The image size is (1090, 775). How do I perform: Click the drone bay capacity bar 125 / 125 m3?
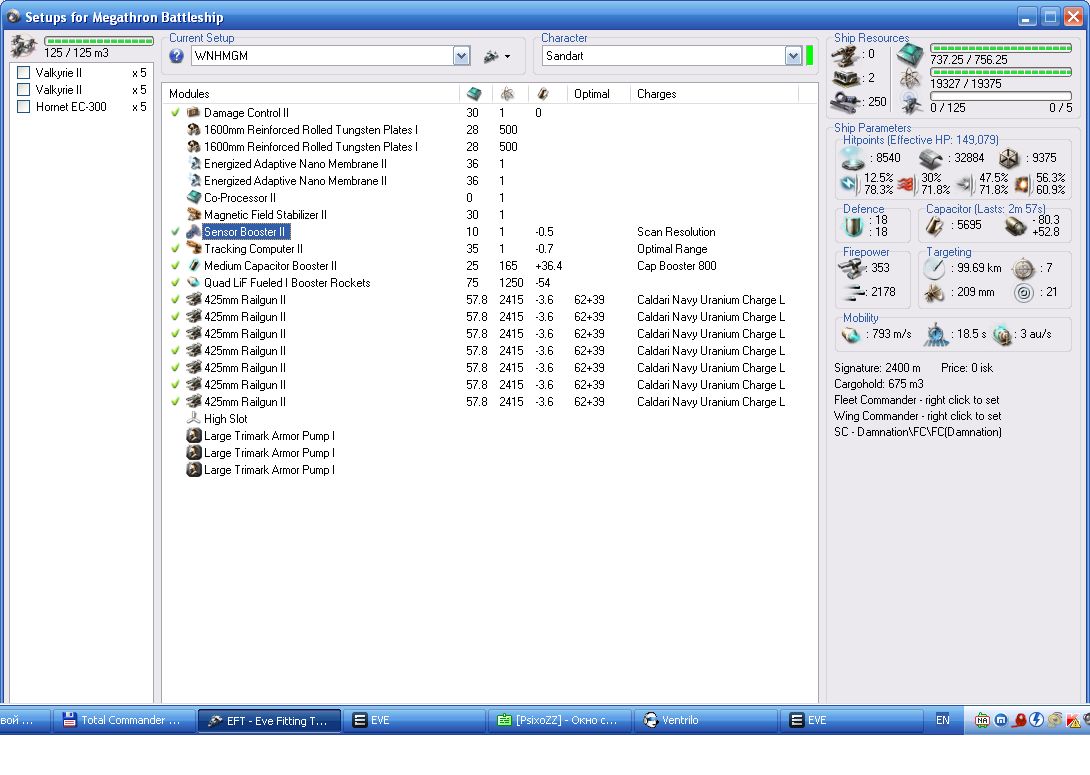click(99, 41)
